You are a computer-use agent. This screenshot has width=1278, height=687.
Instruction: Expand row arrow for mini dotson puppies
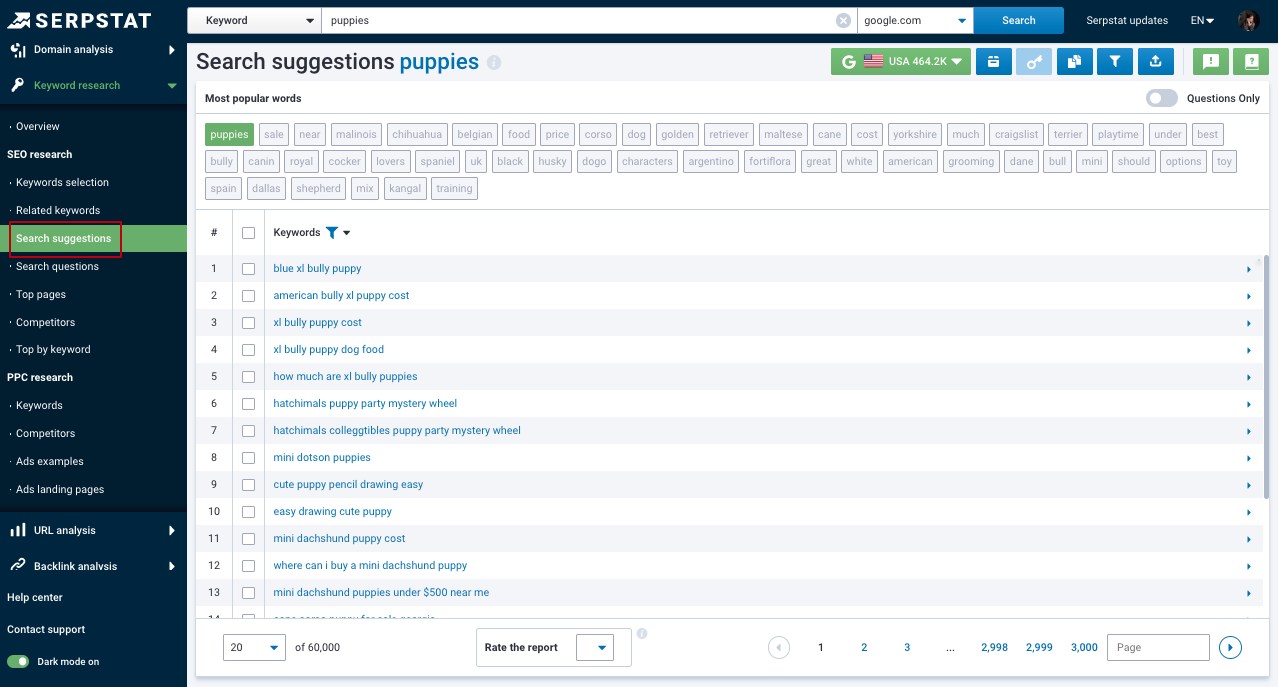pyautogui.click(x=1249, y=458)
